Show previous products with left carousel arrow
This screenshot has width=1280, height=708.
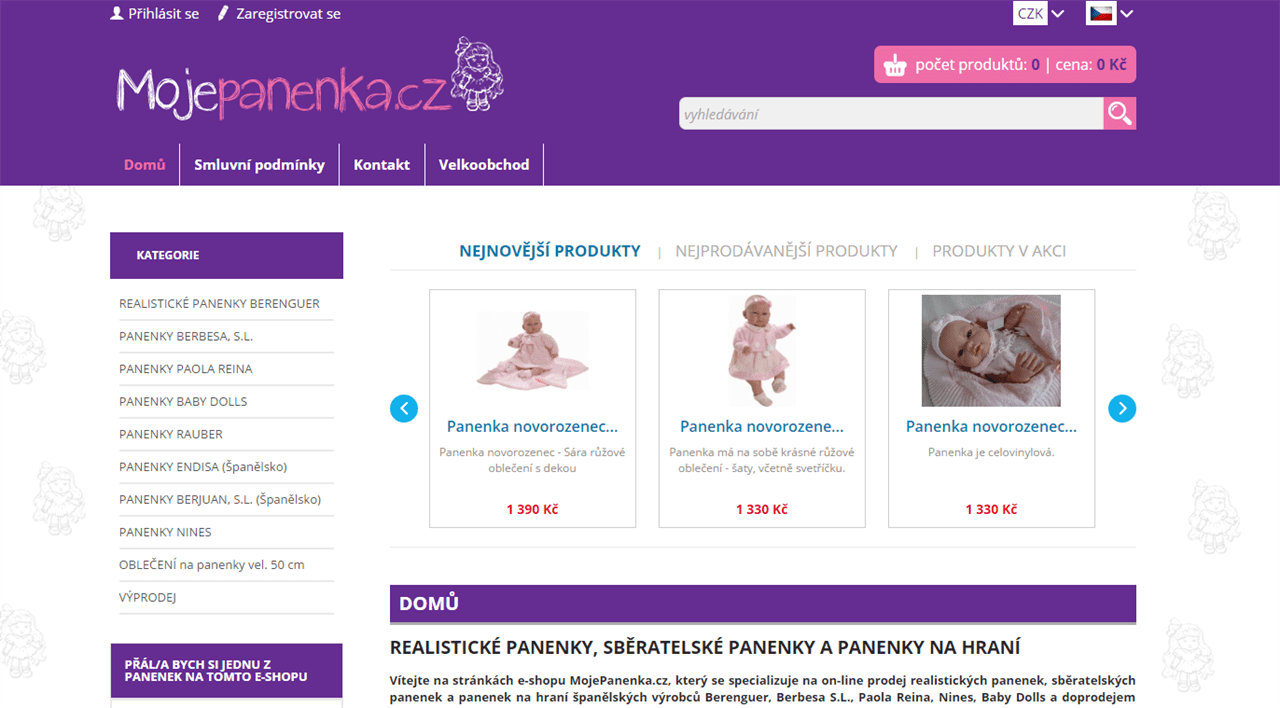point(404,408)
